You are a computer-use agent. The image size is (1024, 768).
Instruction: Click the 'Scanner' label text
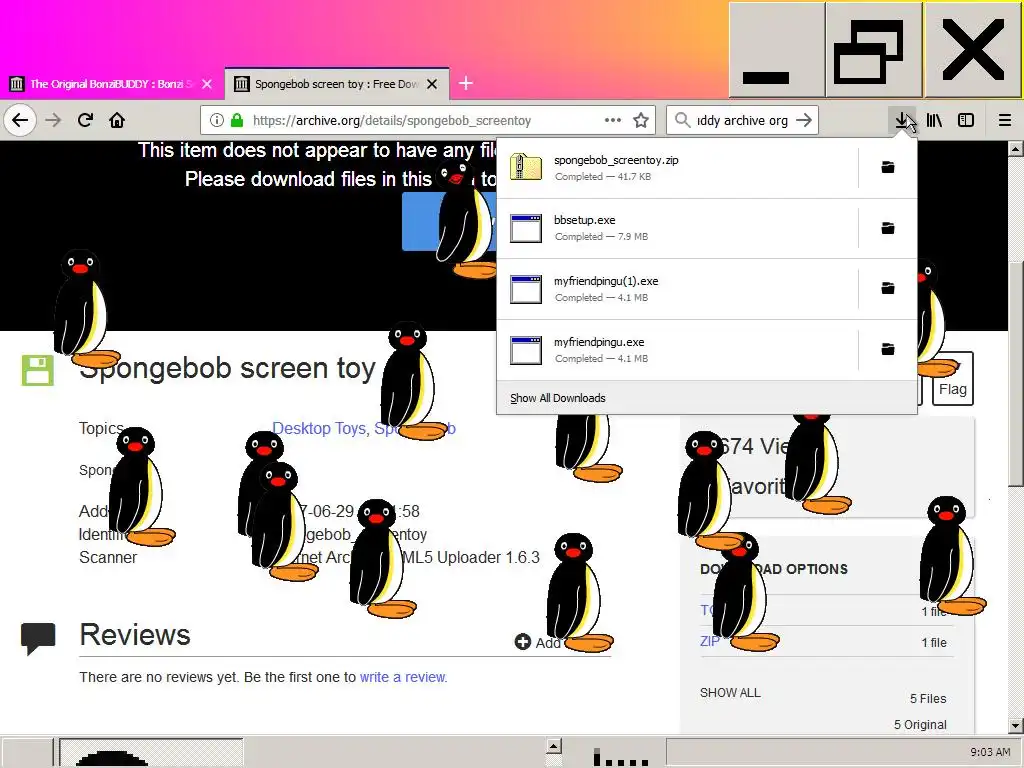pyautogui.click(x=108, y=558)
